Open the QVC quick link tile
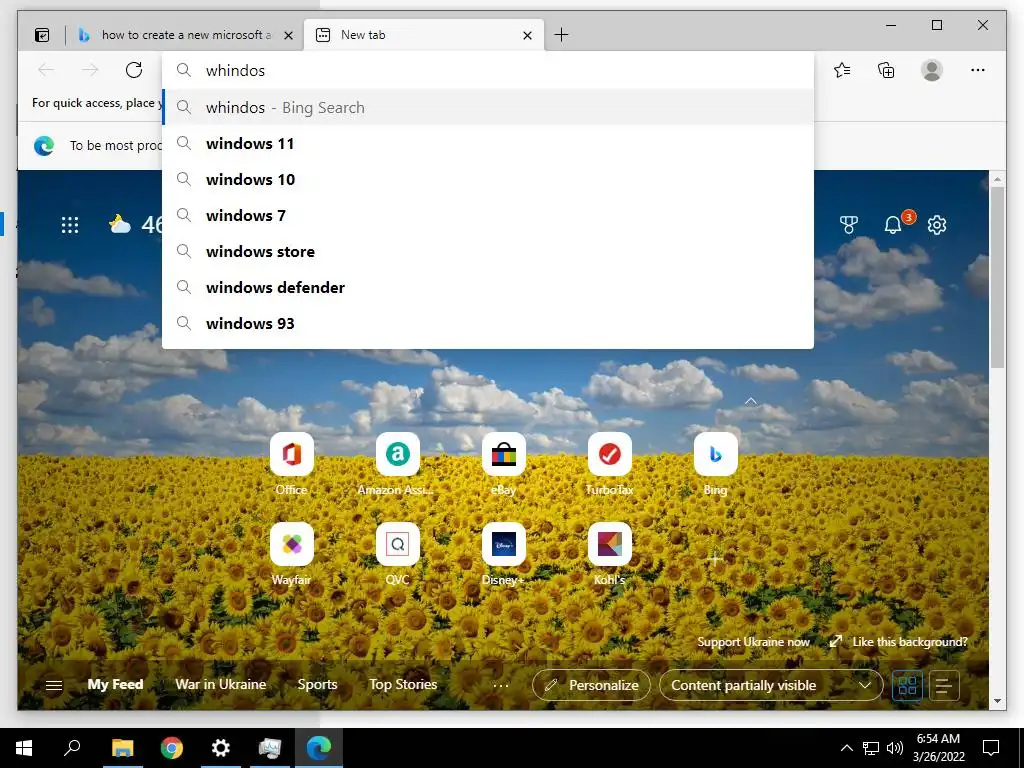This screenshot has width=1024, height=768. (x=397, y=544)
